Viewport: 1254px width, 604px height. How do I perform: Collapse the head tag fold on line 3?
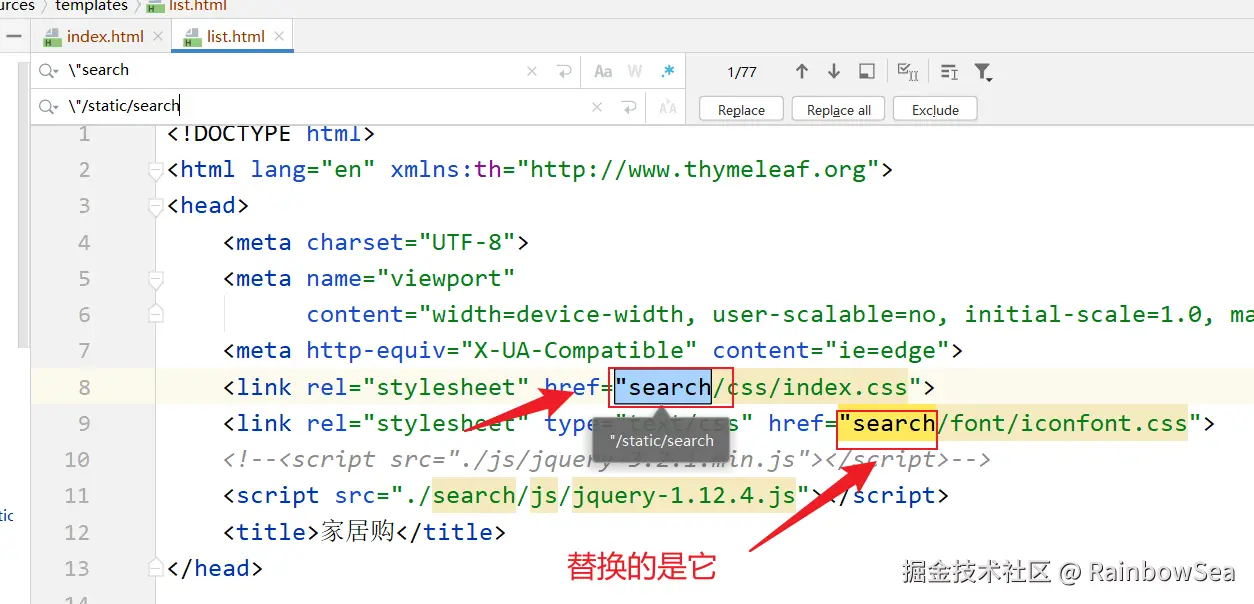(x=155, y=207)
